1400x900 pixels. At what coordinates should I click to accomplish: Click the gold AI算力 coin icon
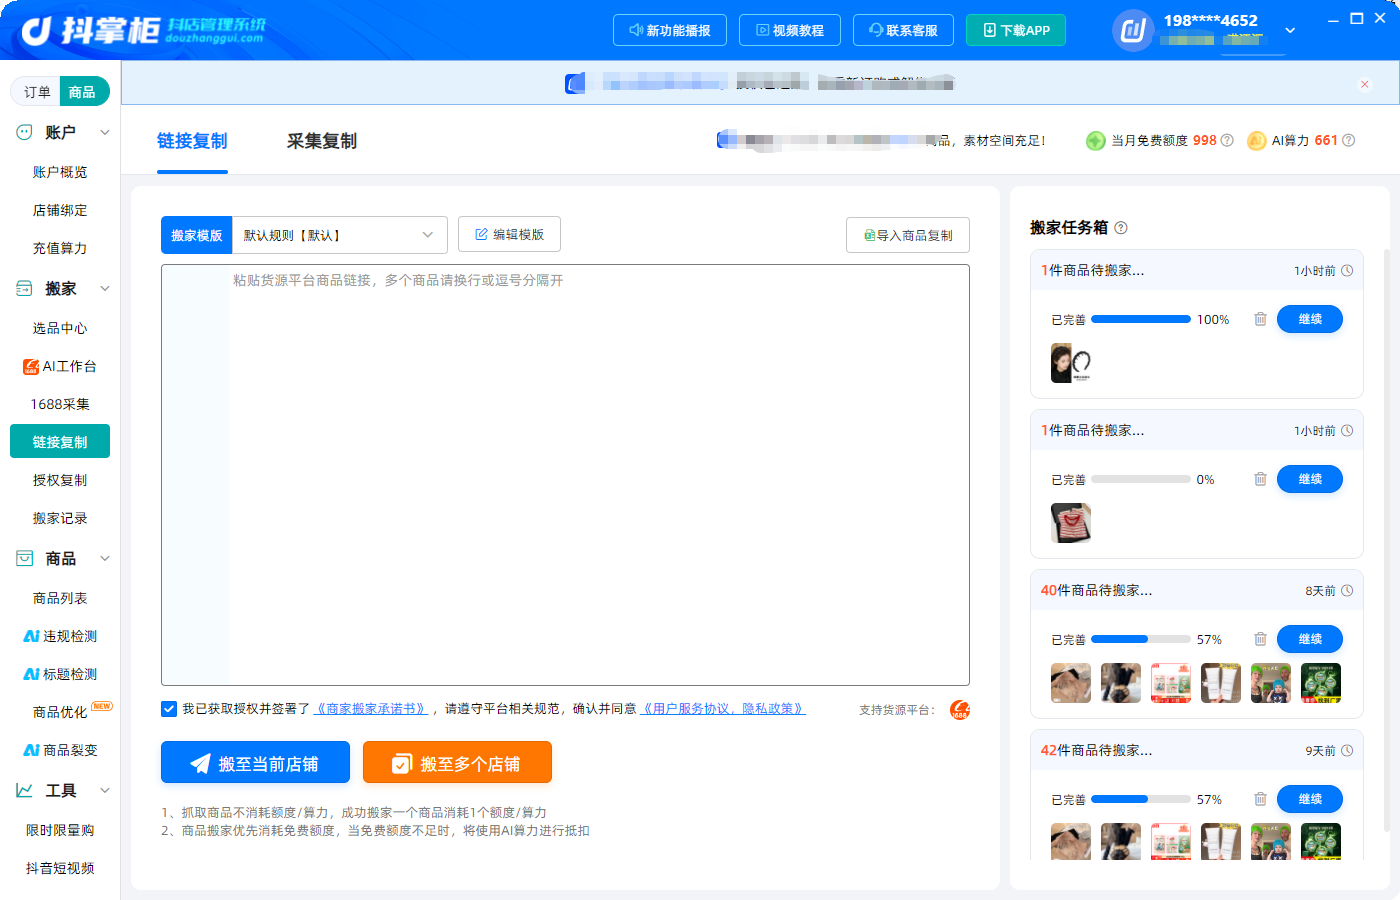point(1257,141)
